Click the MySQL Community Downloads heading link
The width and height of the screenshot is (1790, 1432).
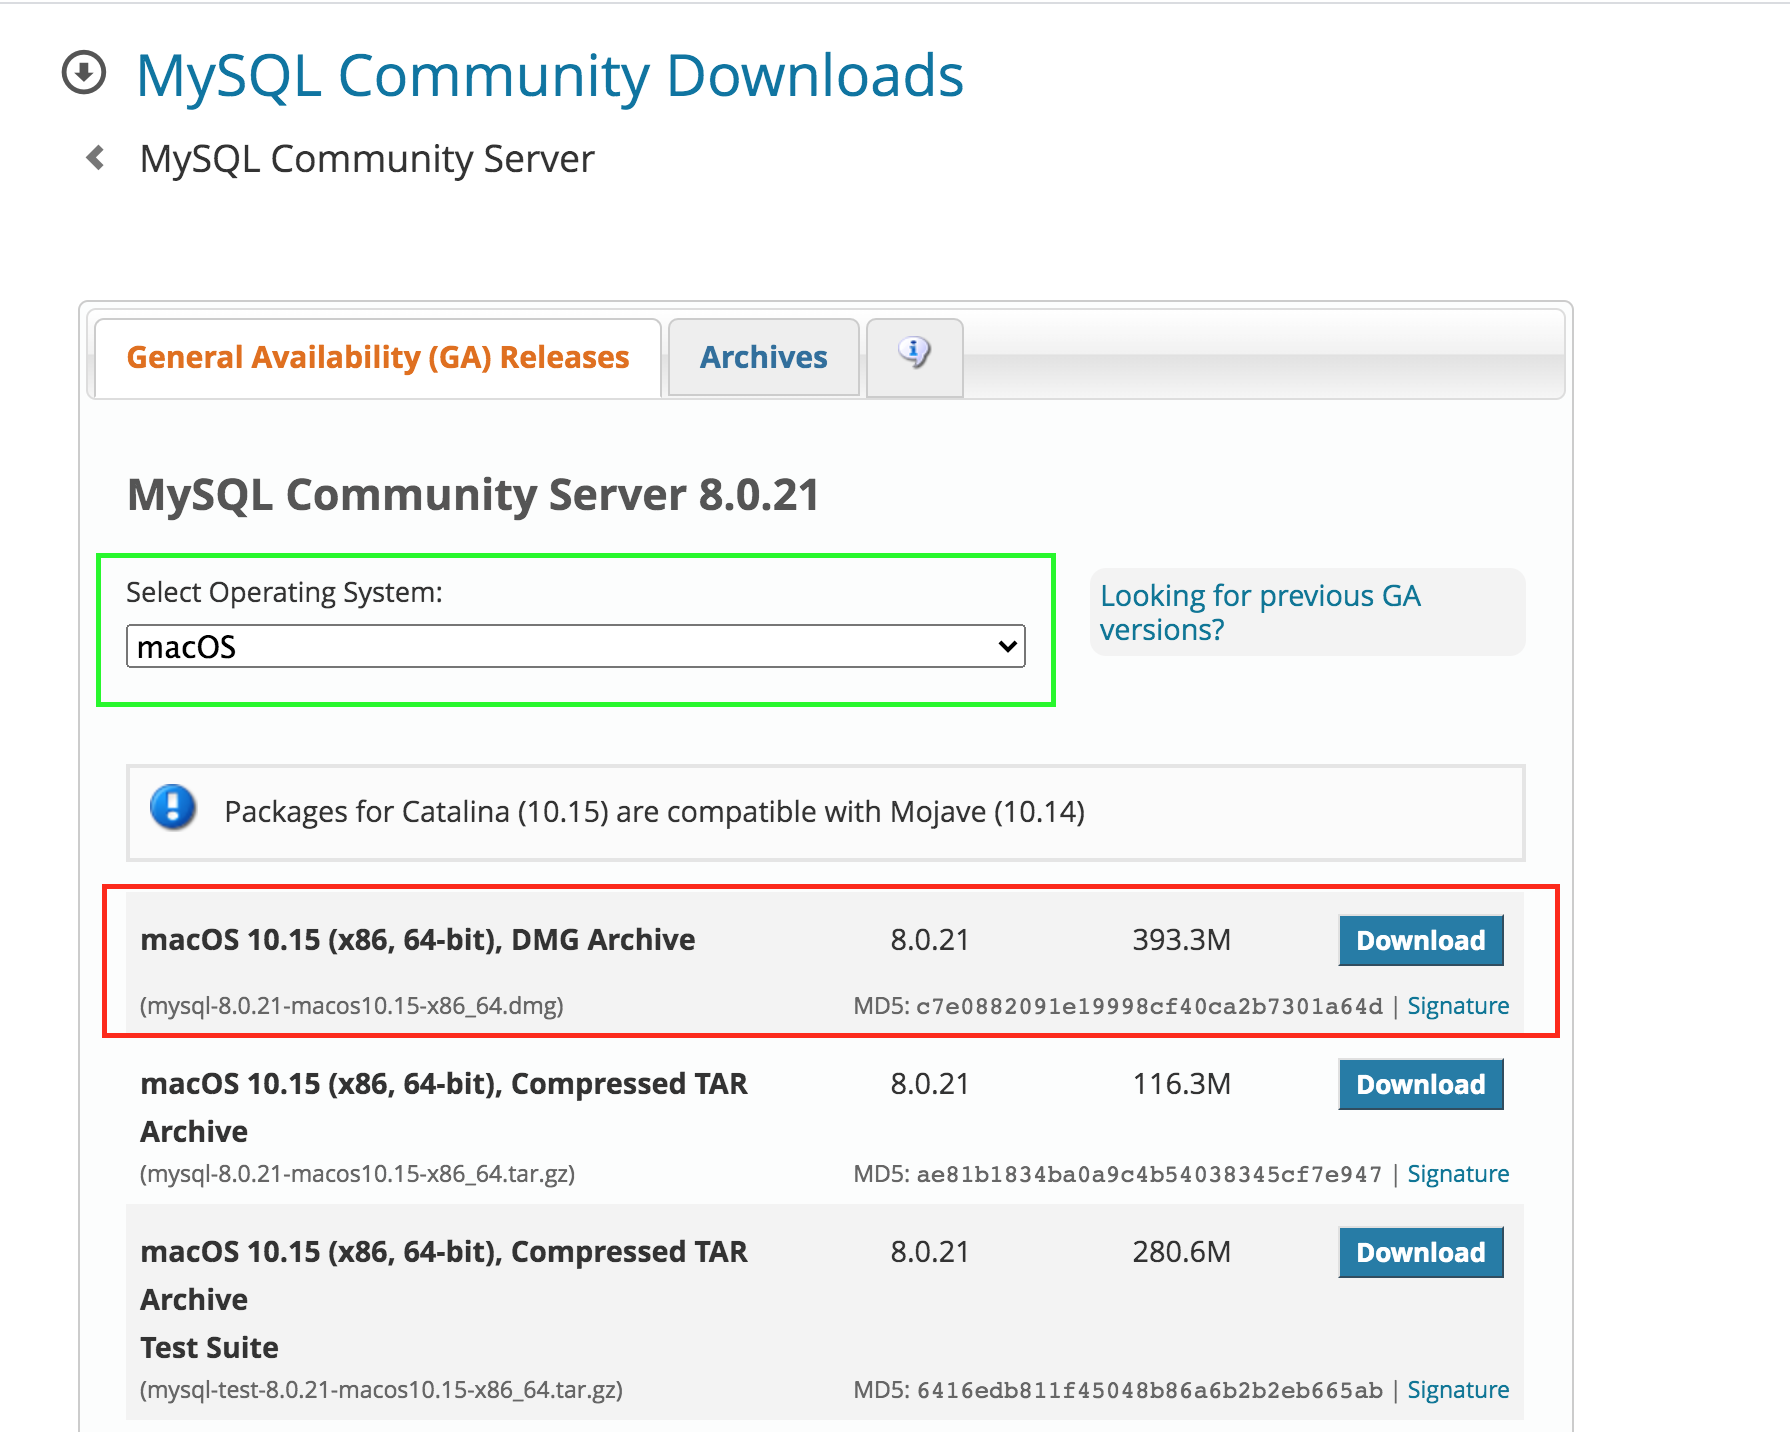click(550, 76)
